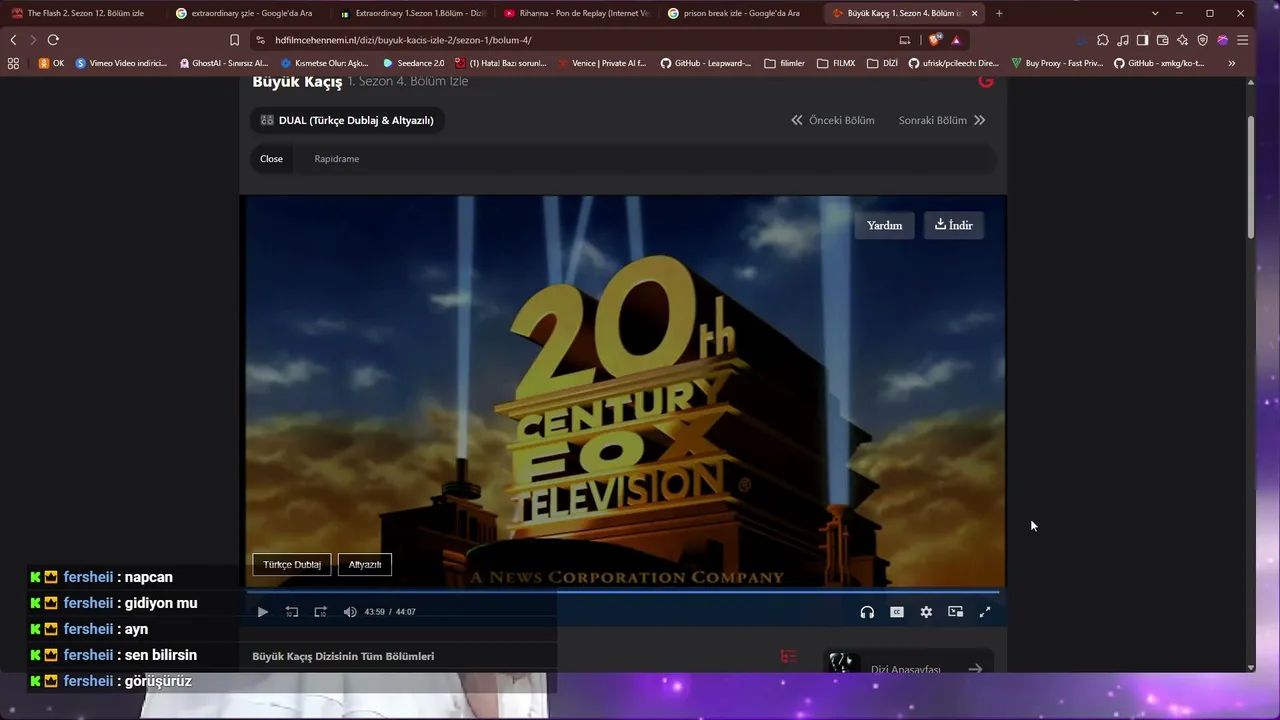The height and width of the screenshot is (720, 1280).
Task: Open the OK bookmark
Action: 51,63
